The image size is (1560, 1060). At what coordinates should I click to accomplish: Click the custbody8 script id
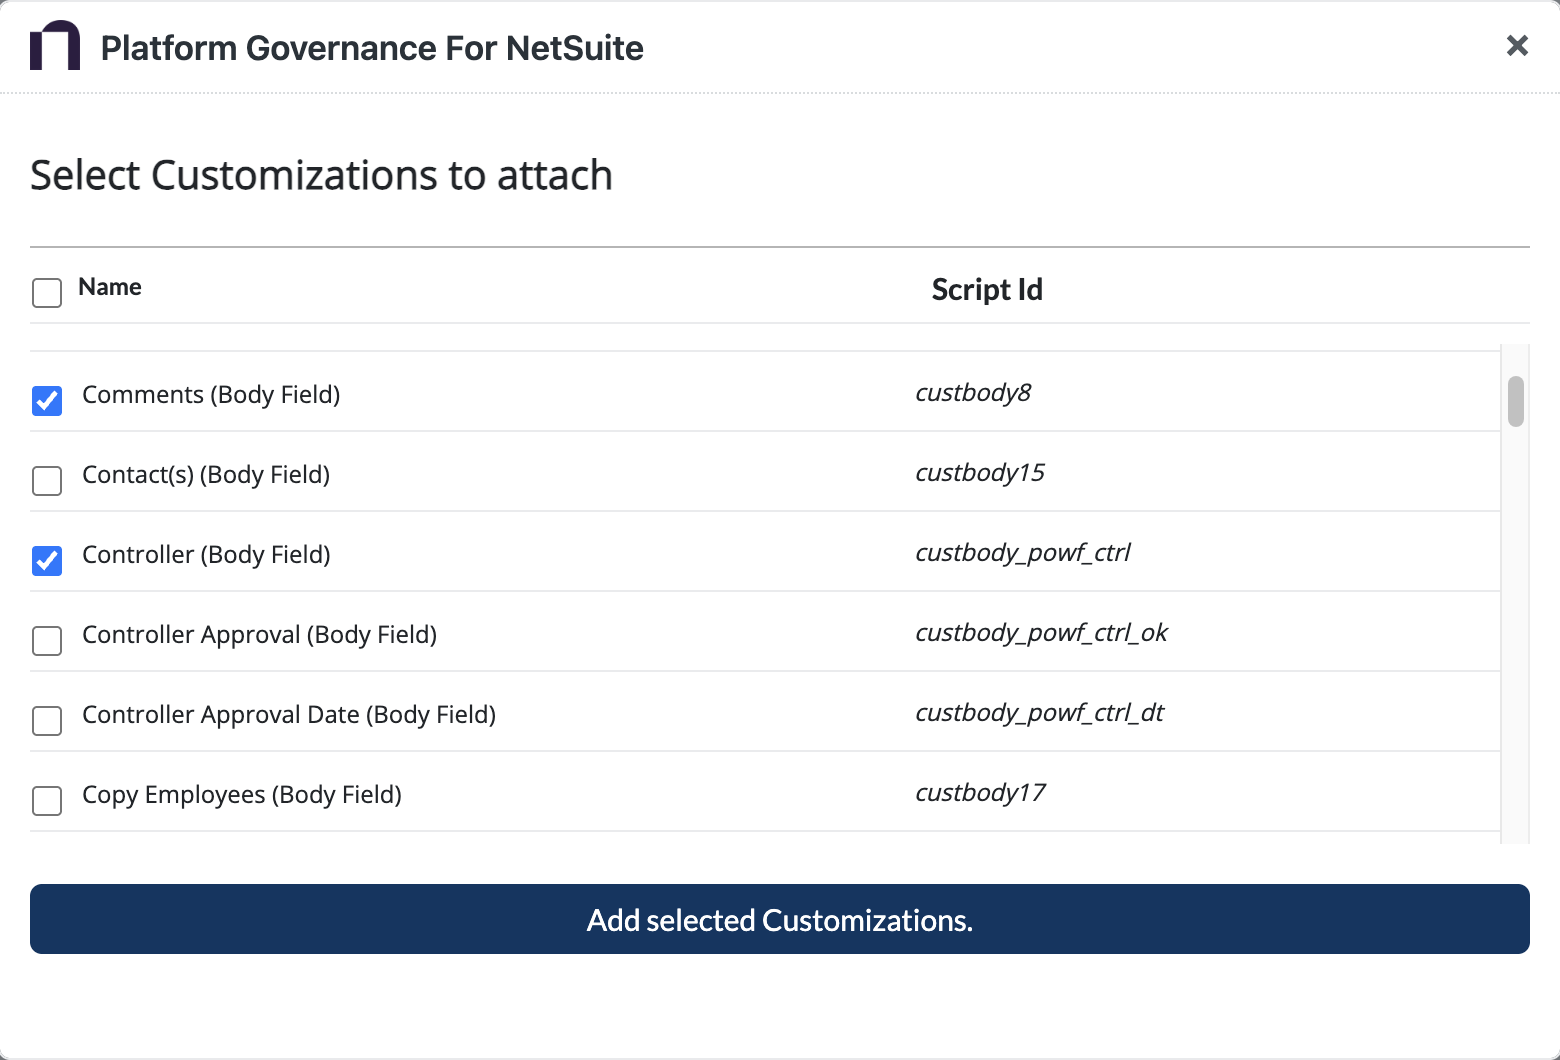click(972, 393)
